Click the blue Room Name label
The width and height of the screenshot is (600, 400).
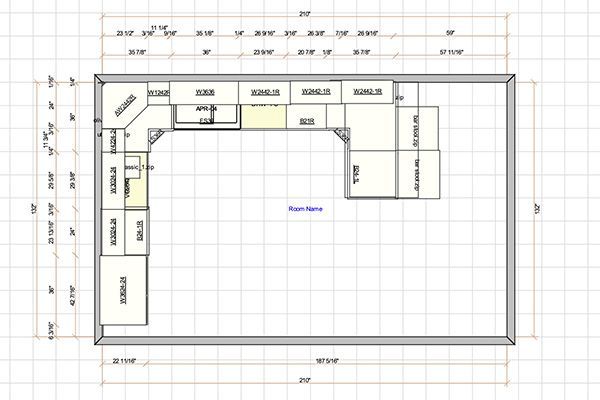(305, 209)
